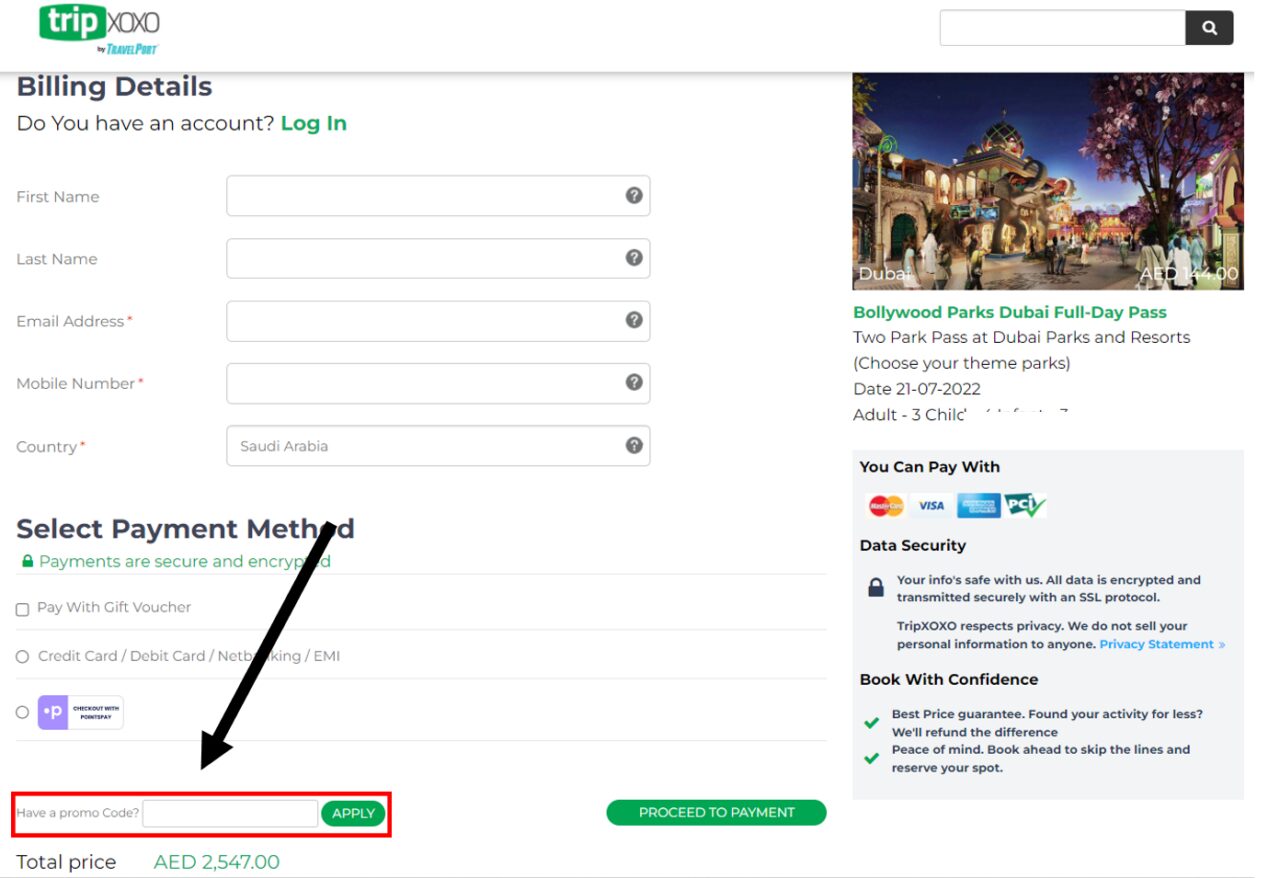The image size is (1280, 878).
Task: Click the Log In link
Action: click(314, 123)
